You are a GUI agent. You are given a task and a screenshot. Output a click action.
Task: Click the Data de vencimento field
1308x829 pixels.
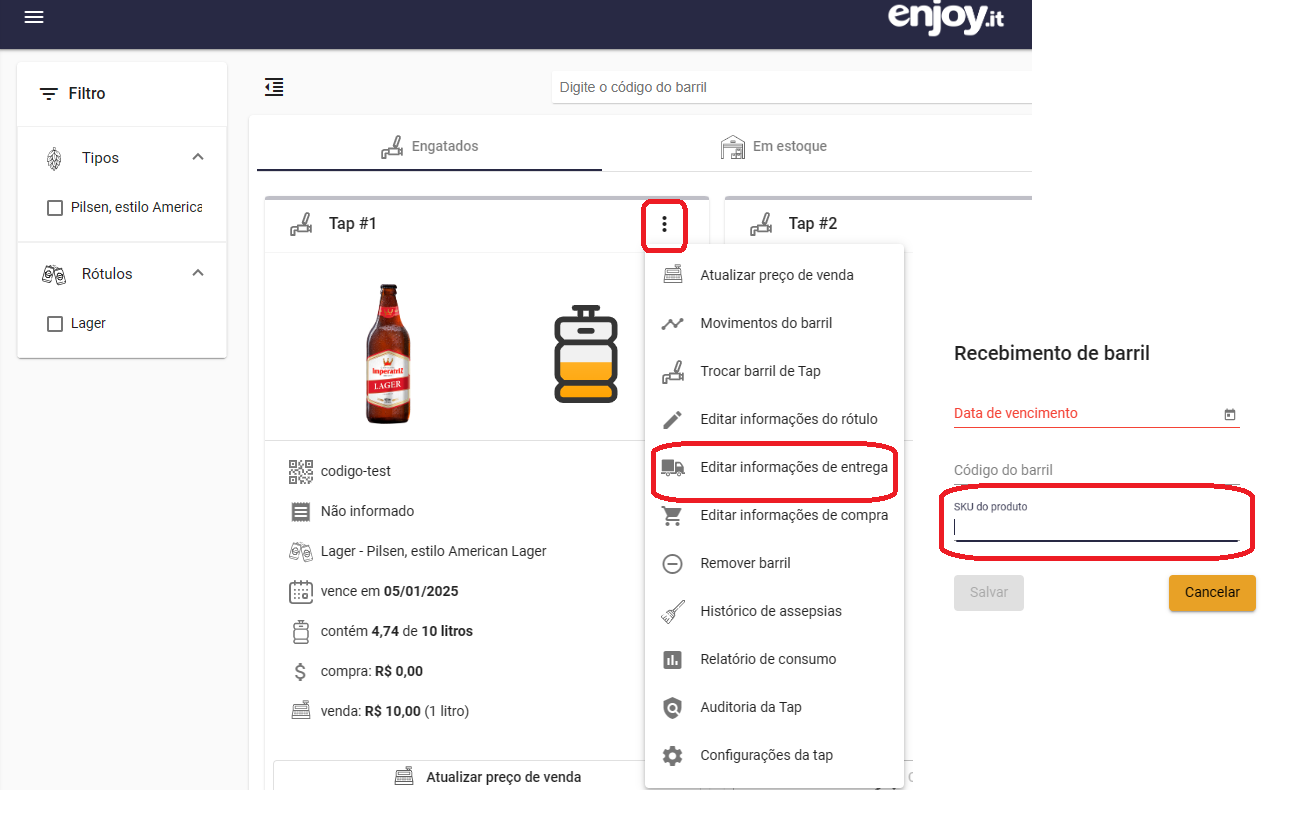pyautogui.click(x=1097, y=414)
